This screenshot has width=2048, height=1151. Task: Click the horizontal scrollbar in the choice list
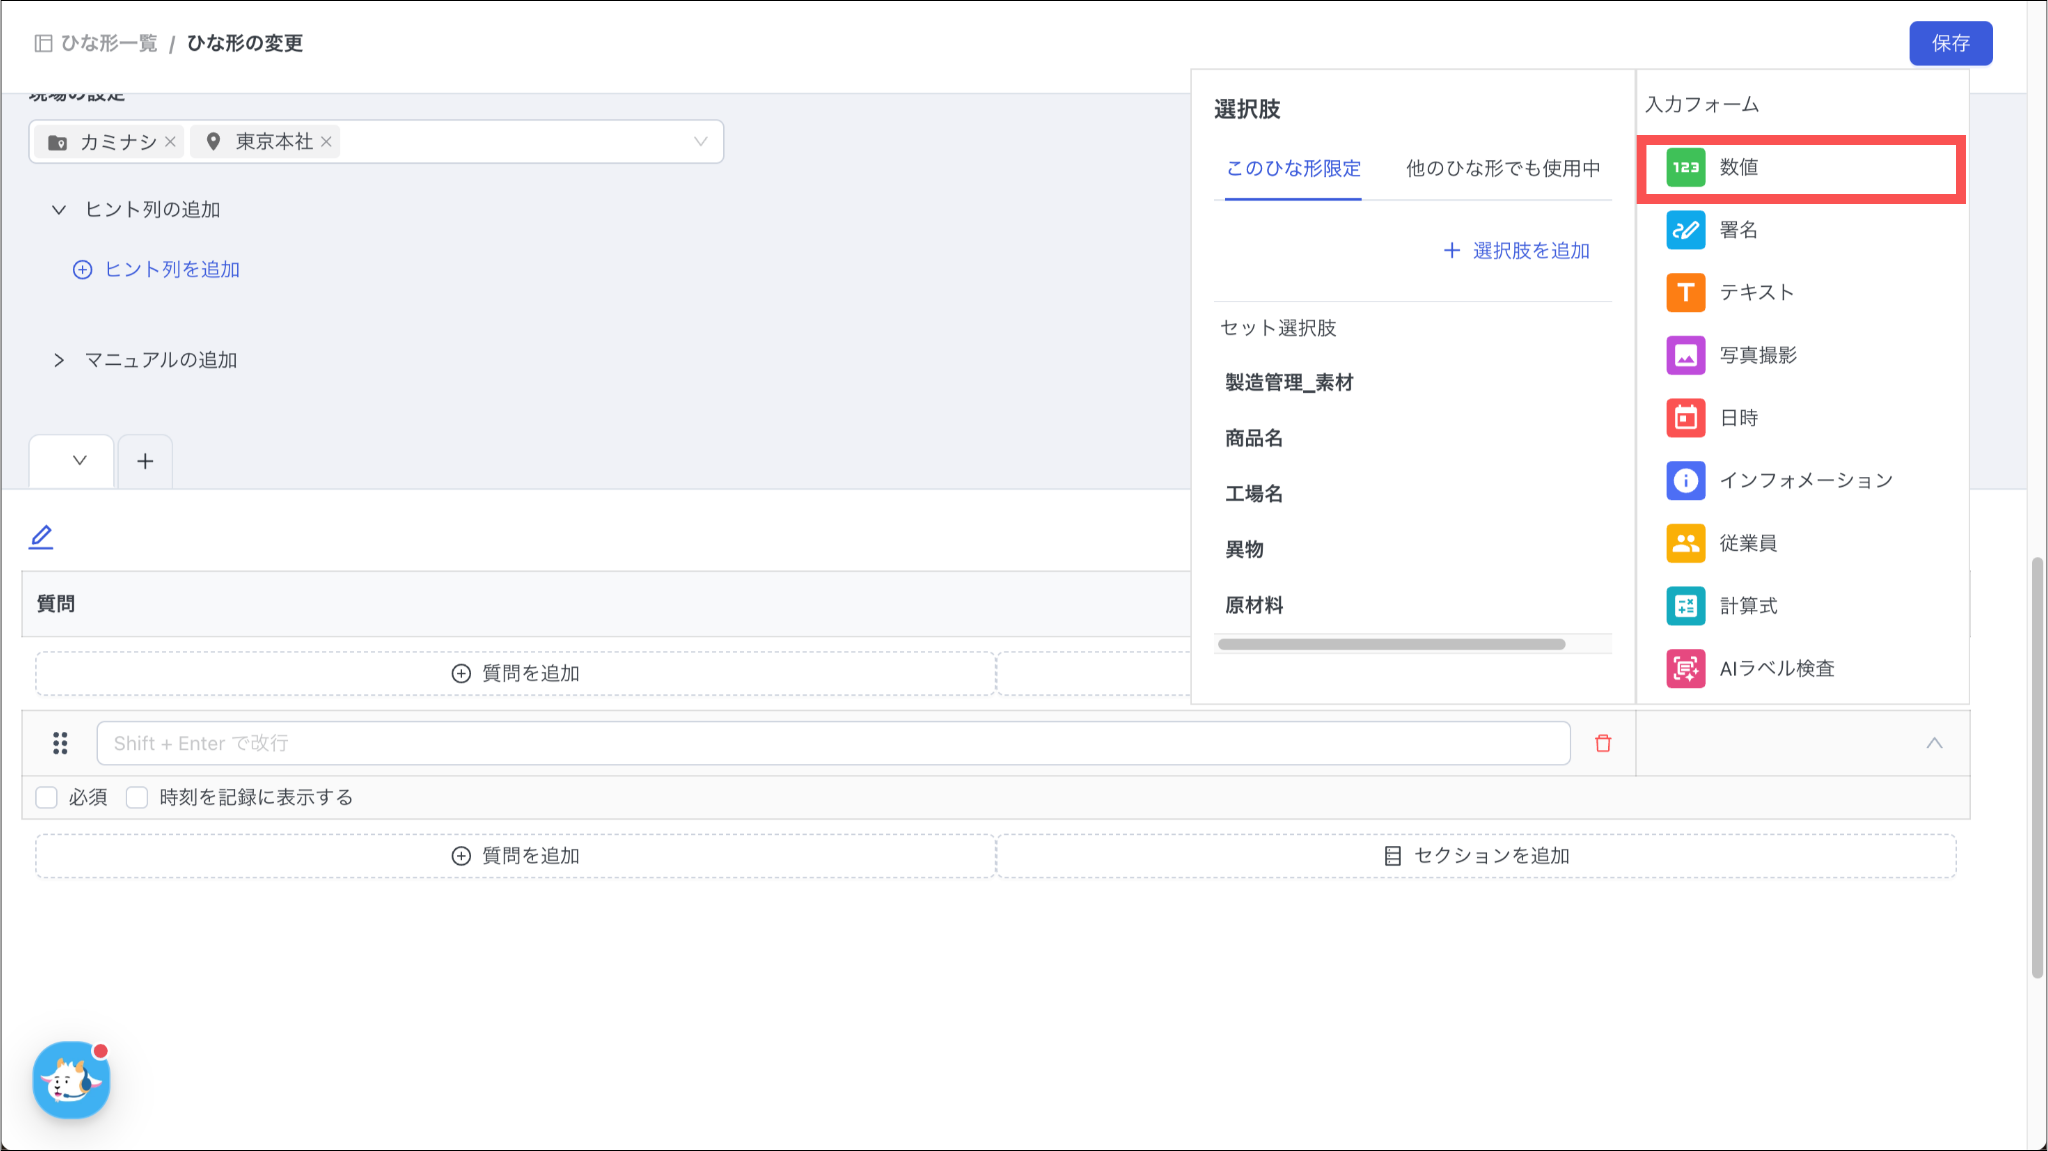[x=1391, y=644]
